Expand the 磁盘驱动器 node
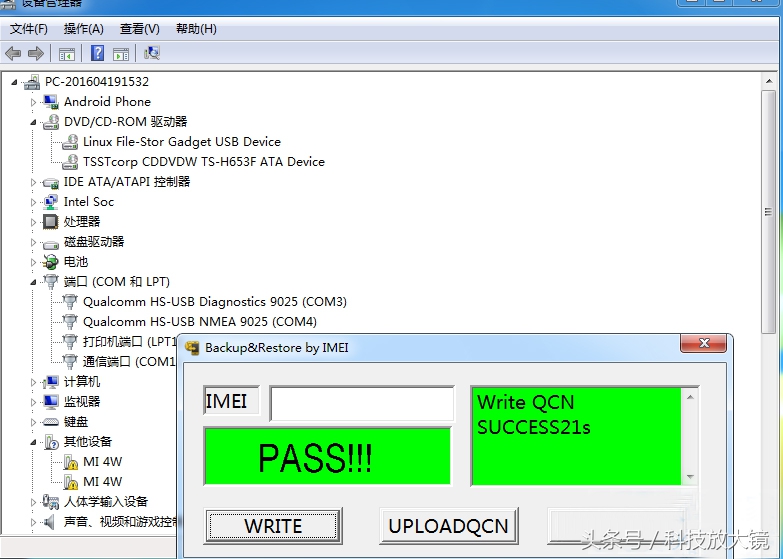The width and height of the screenshot is (783, 559). point(33,242)
